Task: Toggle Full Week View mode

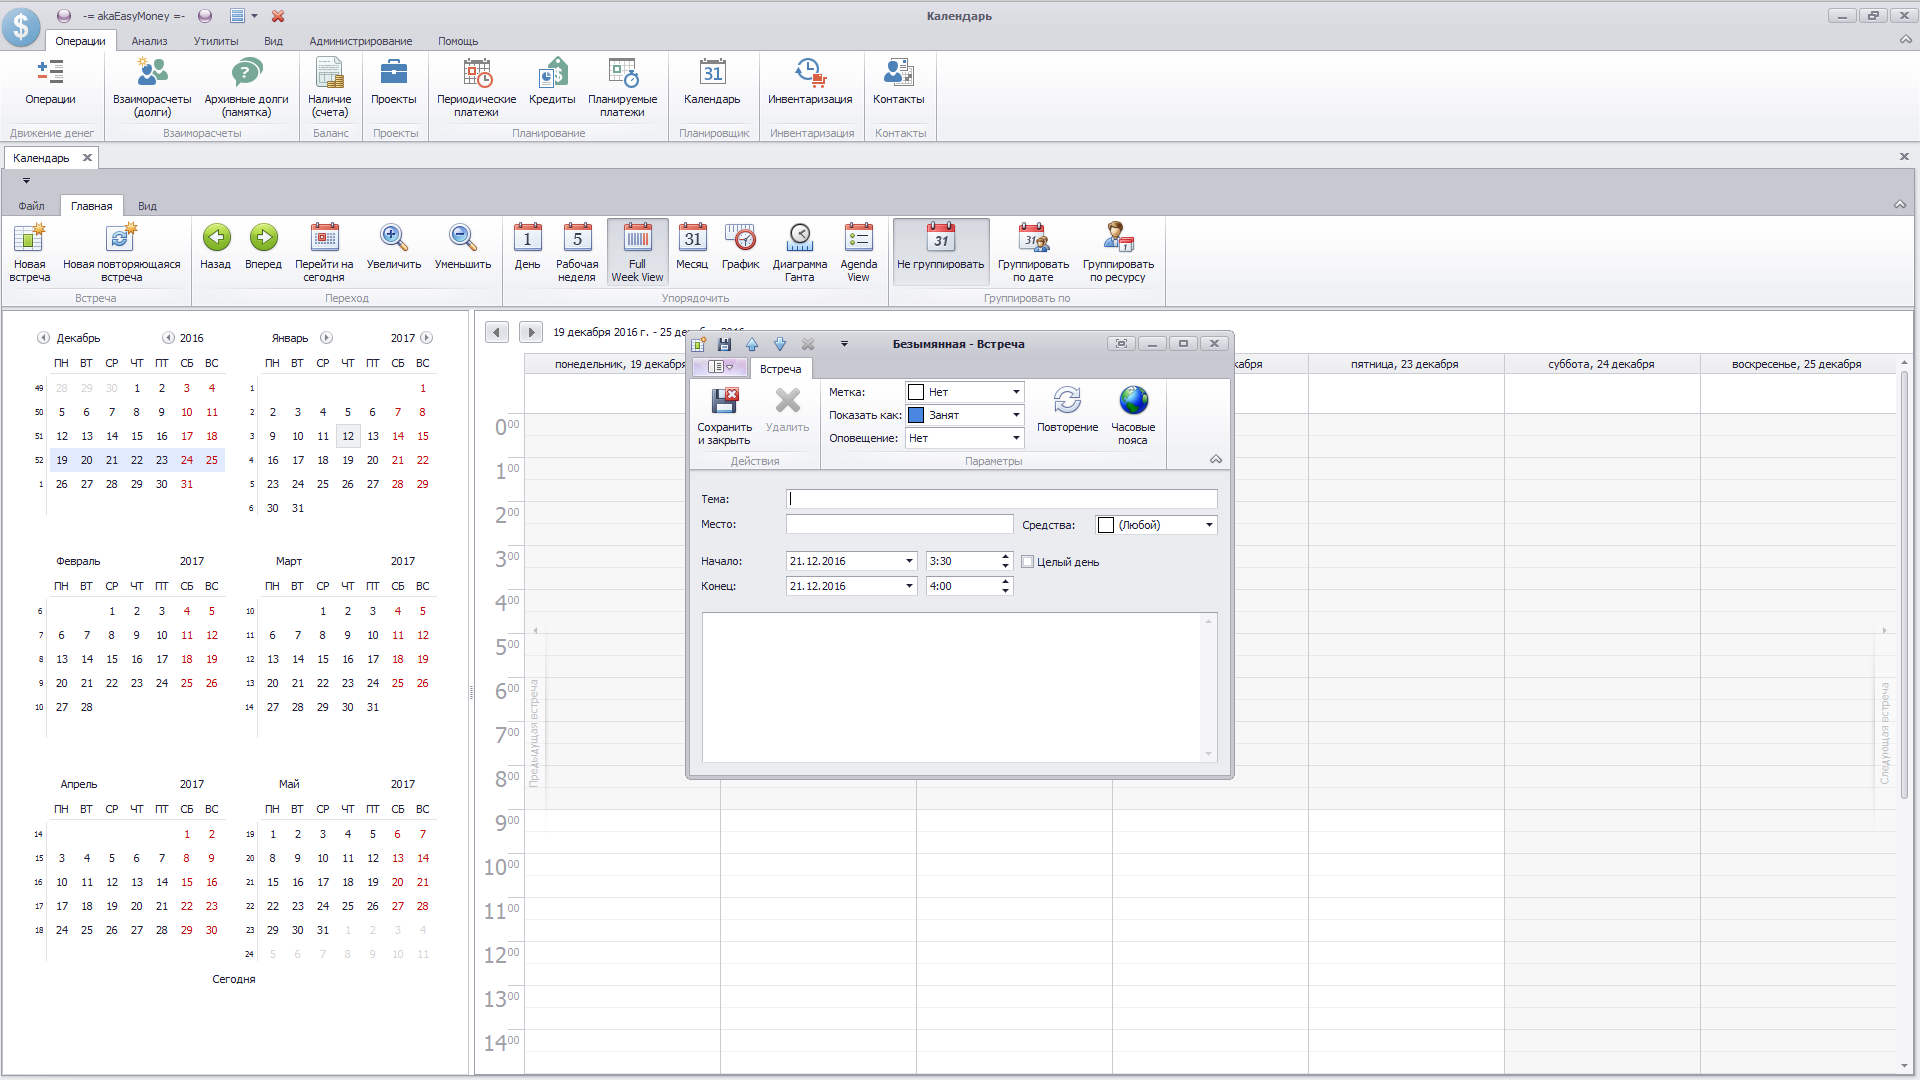Action: click(637, 240)
